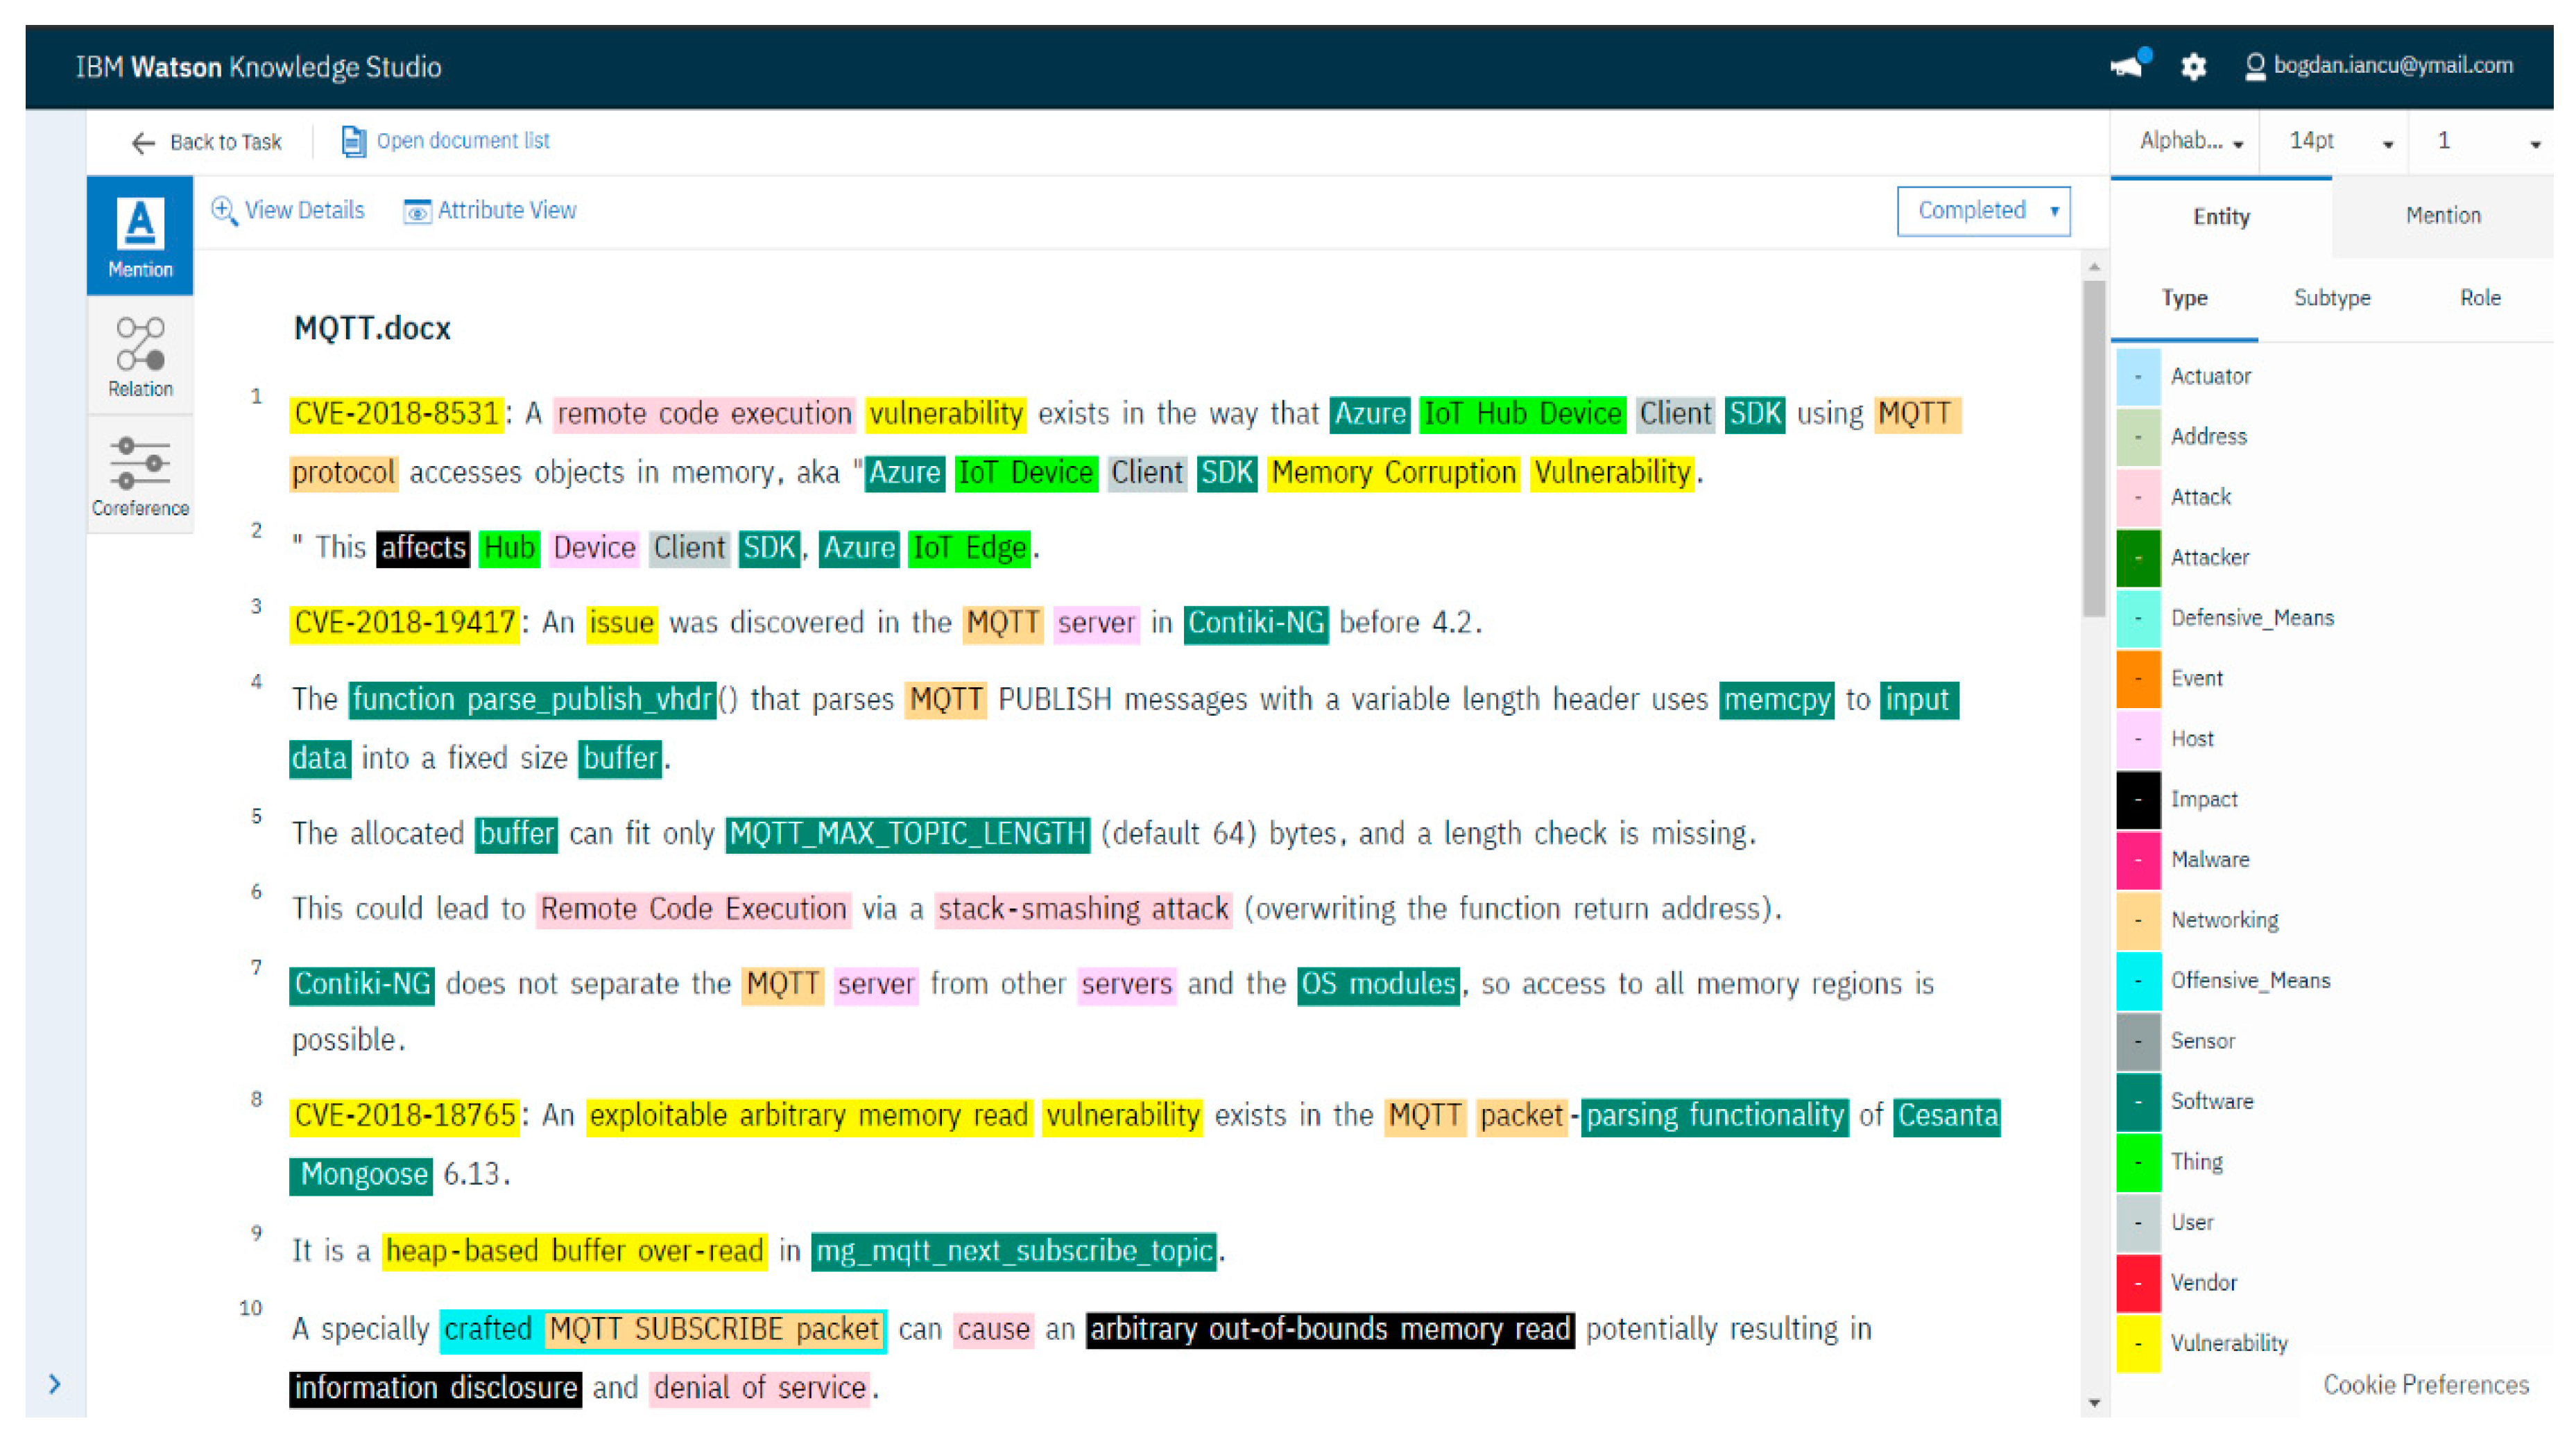Click the user account profile icon
This screenshot has width=2576, height=1446.
point(2255,67)
